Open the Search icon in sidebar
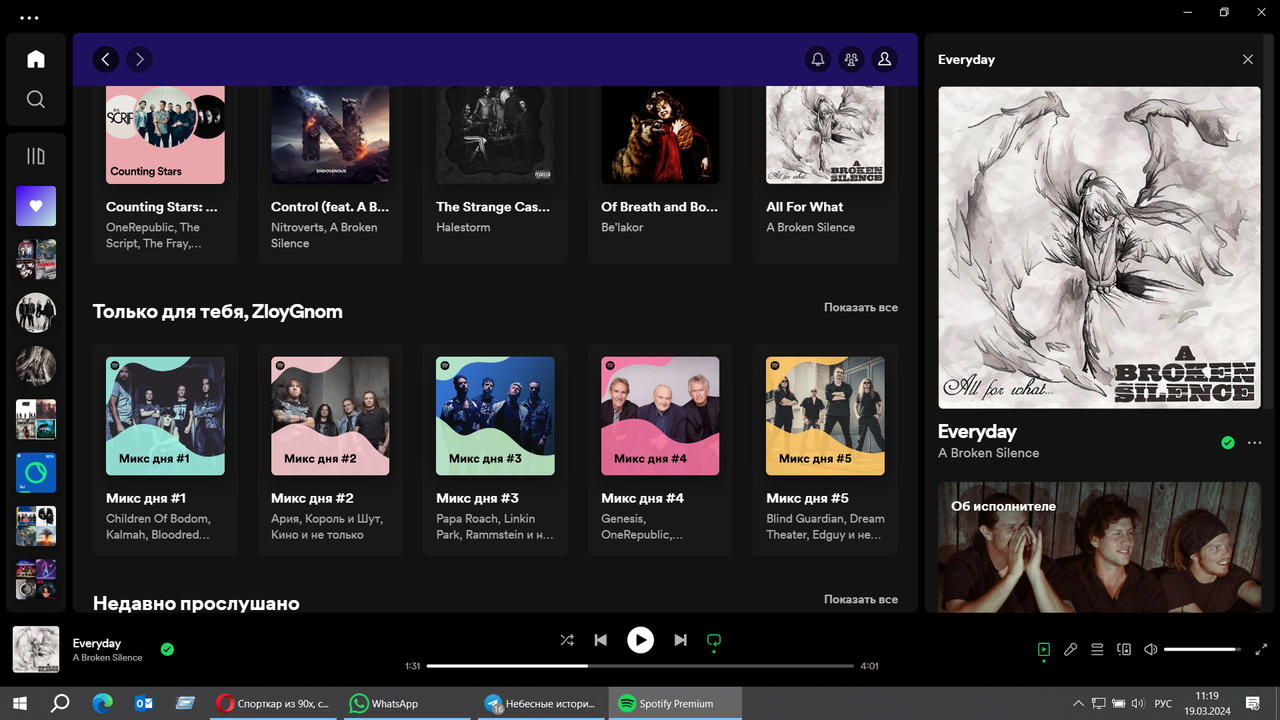The height and width of the screenshot is (720, 1280). pos(36,99)
